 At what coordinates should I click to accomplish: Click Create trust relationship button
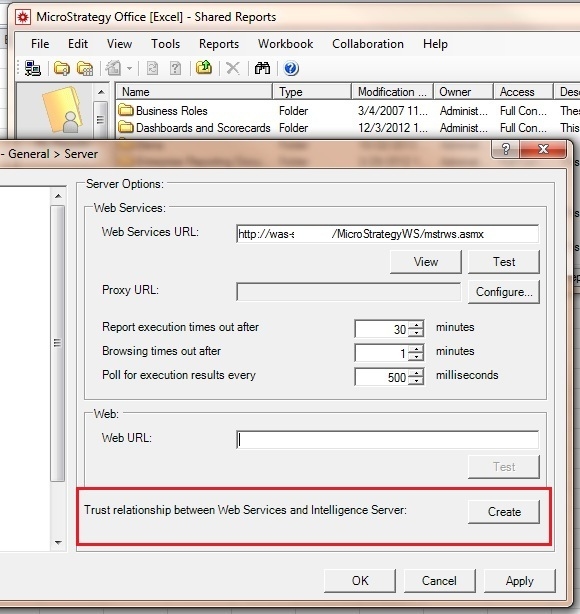click(504, 512)
